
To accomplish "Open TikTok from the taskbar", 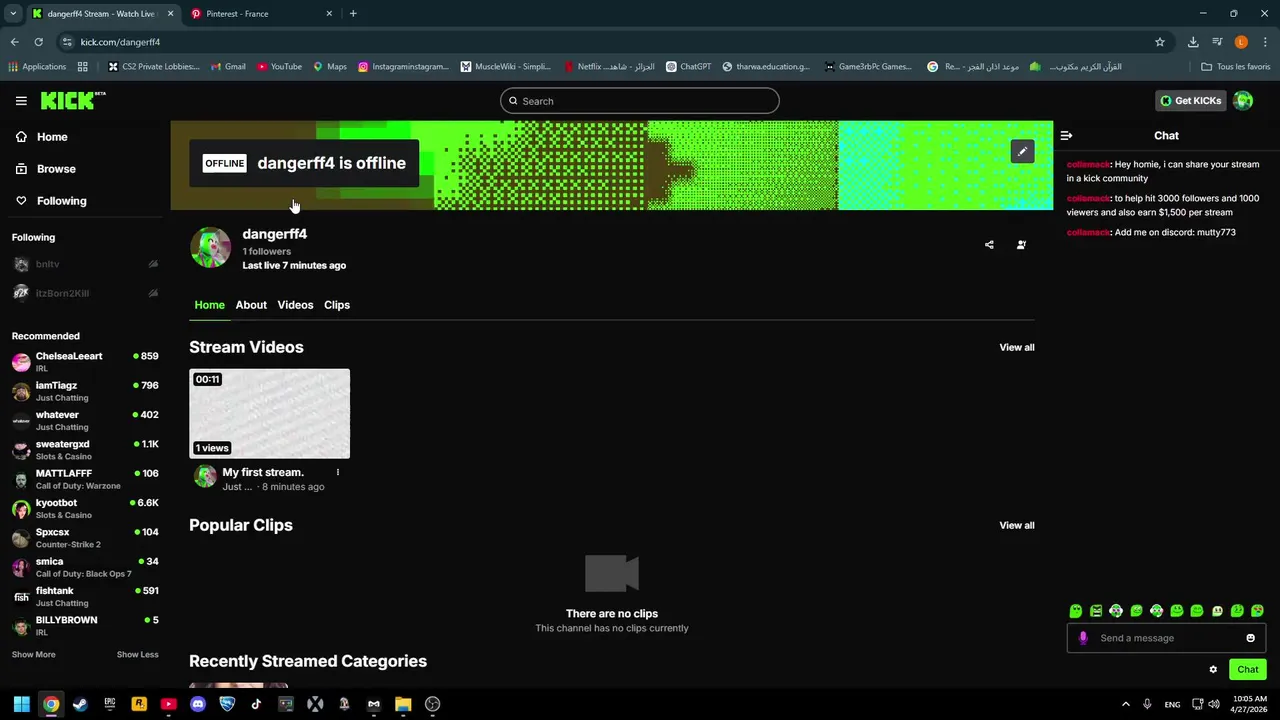I will pyautogui.click(x=256, y=704).
